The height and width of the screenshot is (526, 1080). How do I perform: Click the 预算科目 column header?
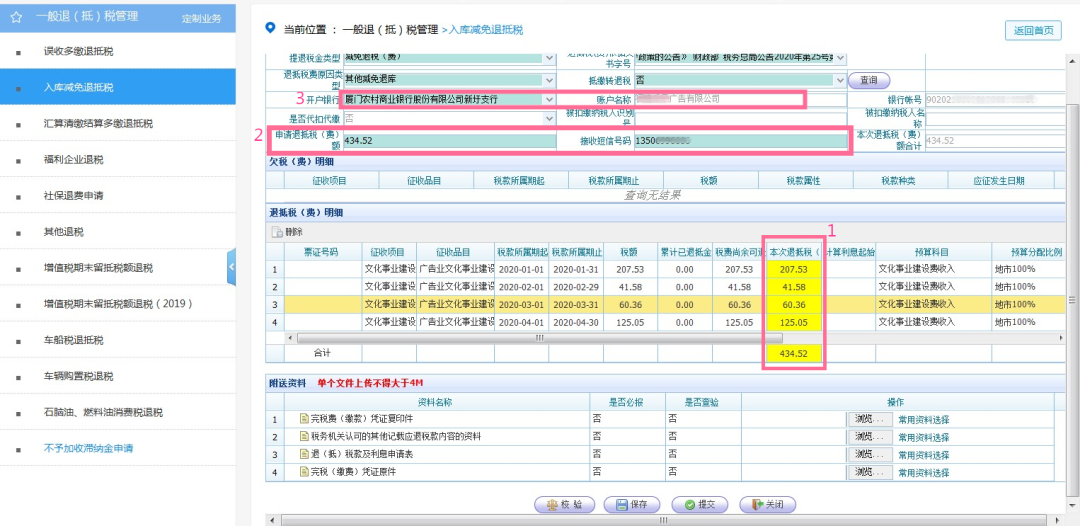(933, 251)
